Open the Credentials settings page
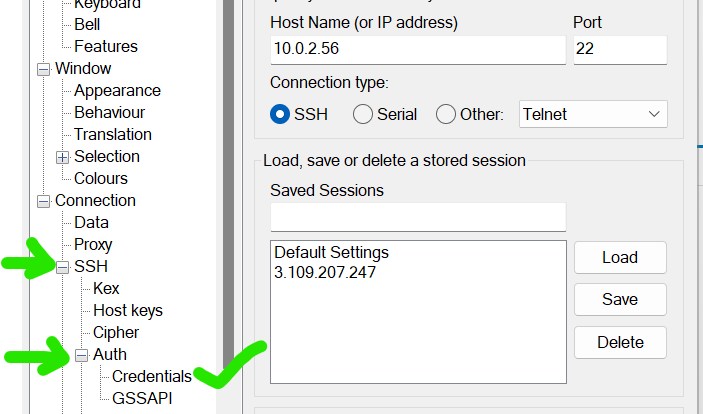The image size is (703, 414). pos(152,376)
